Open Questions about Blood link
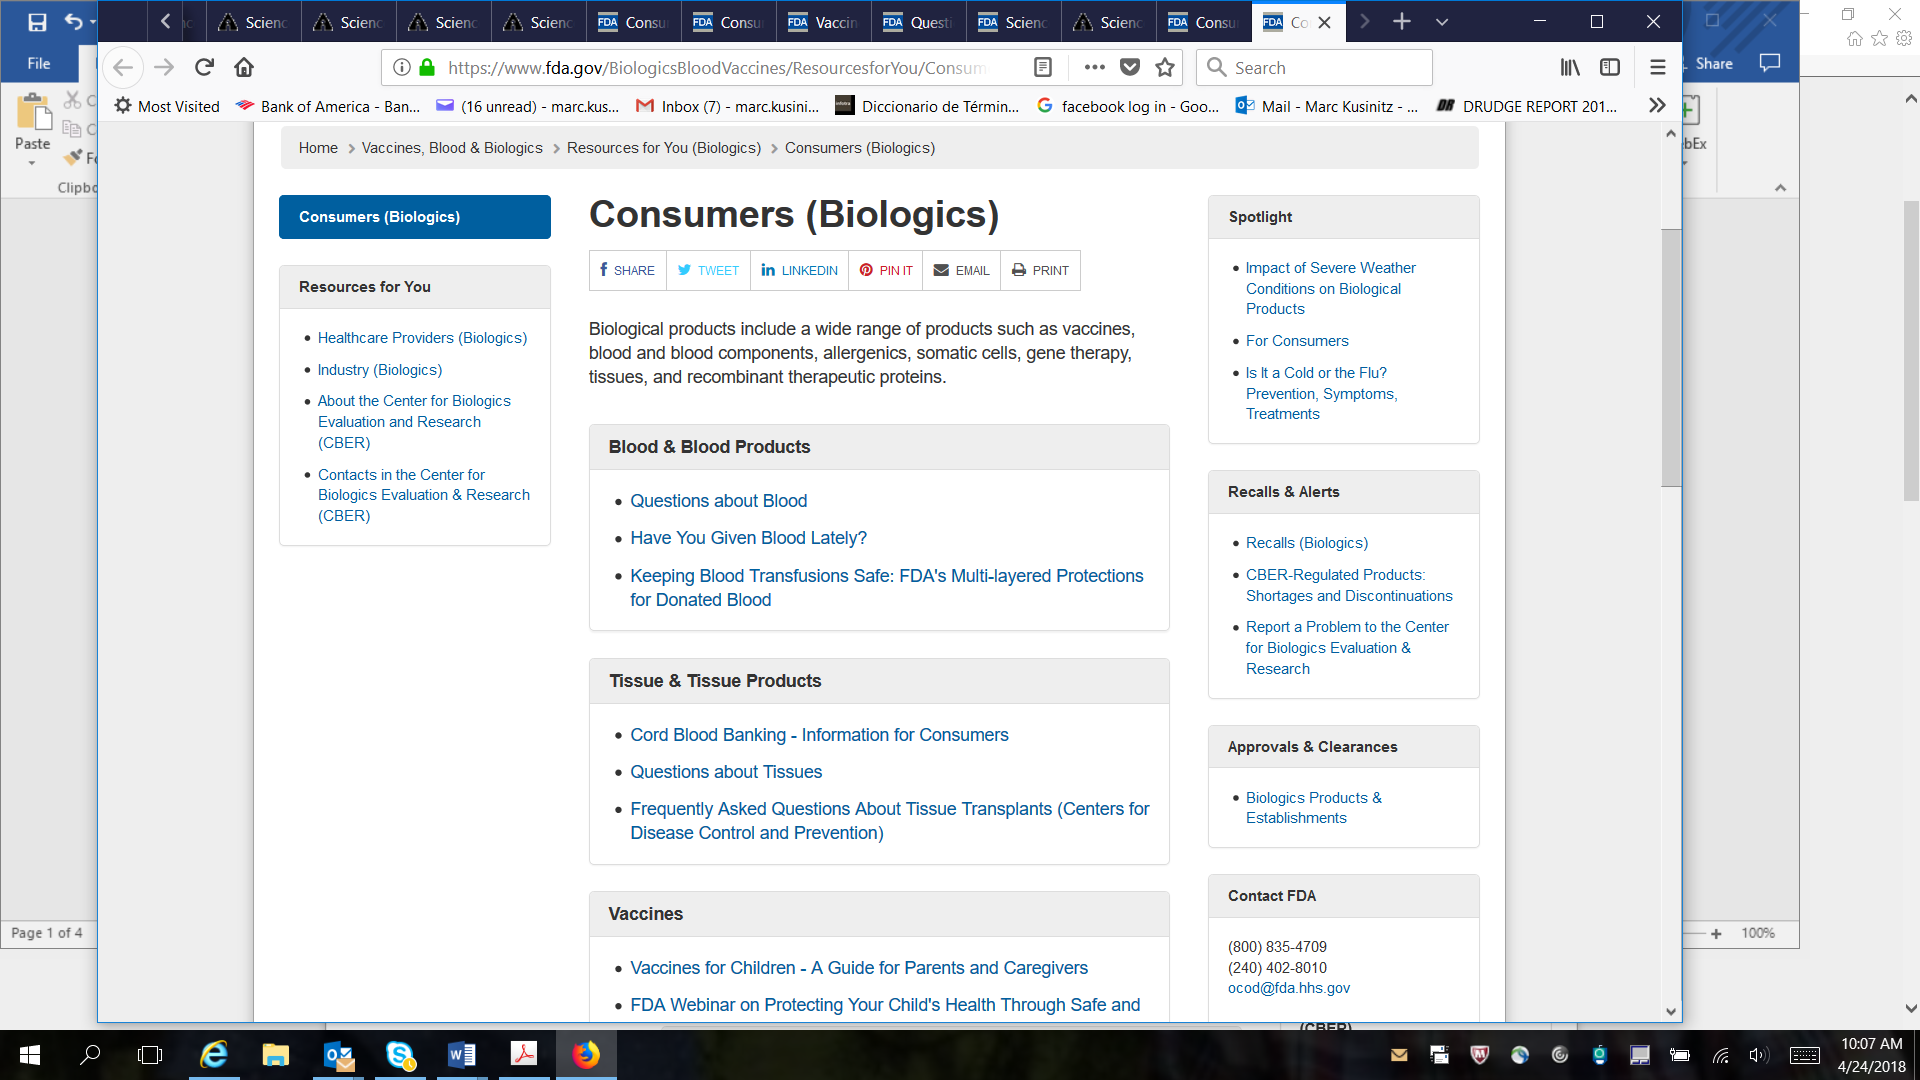Screen dimensions: 1920x1080 (x=718, y=501)
